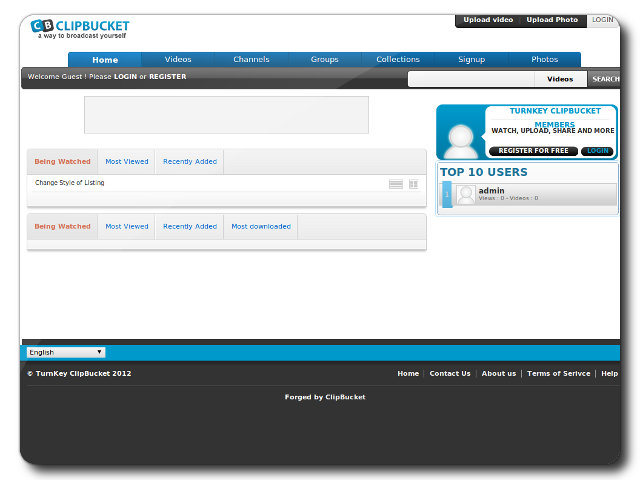
Task: Switch listing to grid view style
Action: (x=414, y=184)
